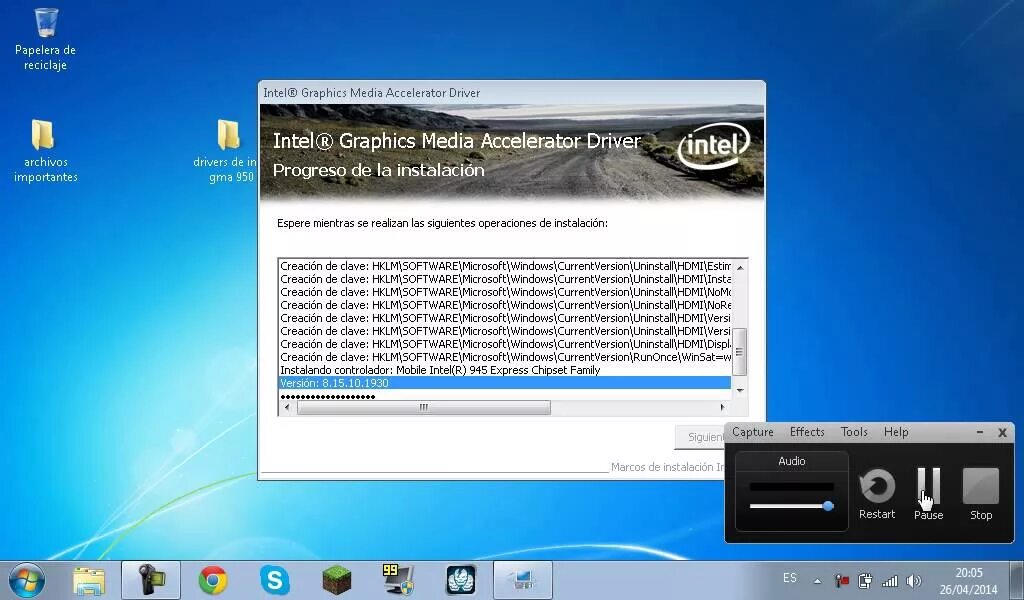The height and width of the screenshot is (600, 1024).
Task: Open Skype from the taskbar
Action: point(274,580)
